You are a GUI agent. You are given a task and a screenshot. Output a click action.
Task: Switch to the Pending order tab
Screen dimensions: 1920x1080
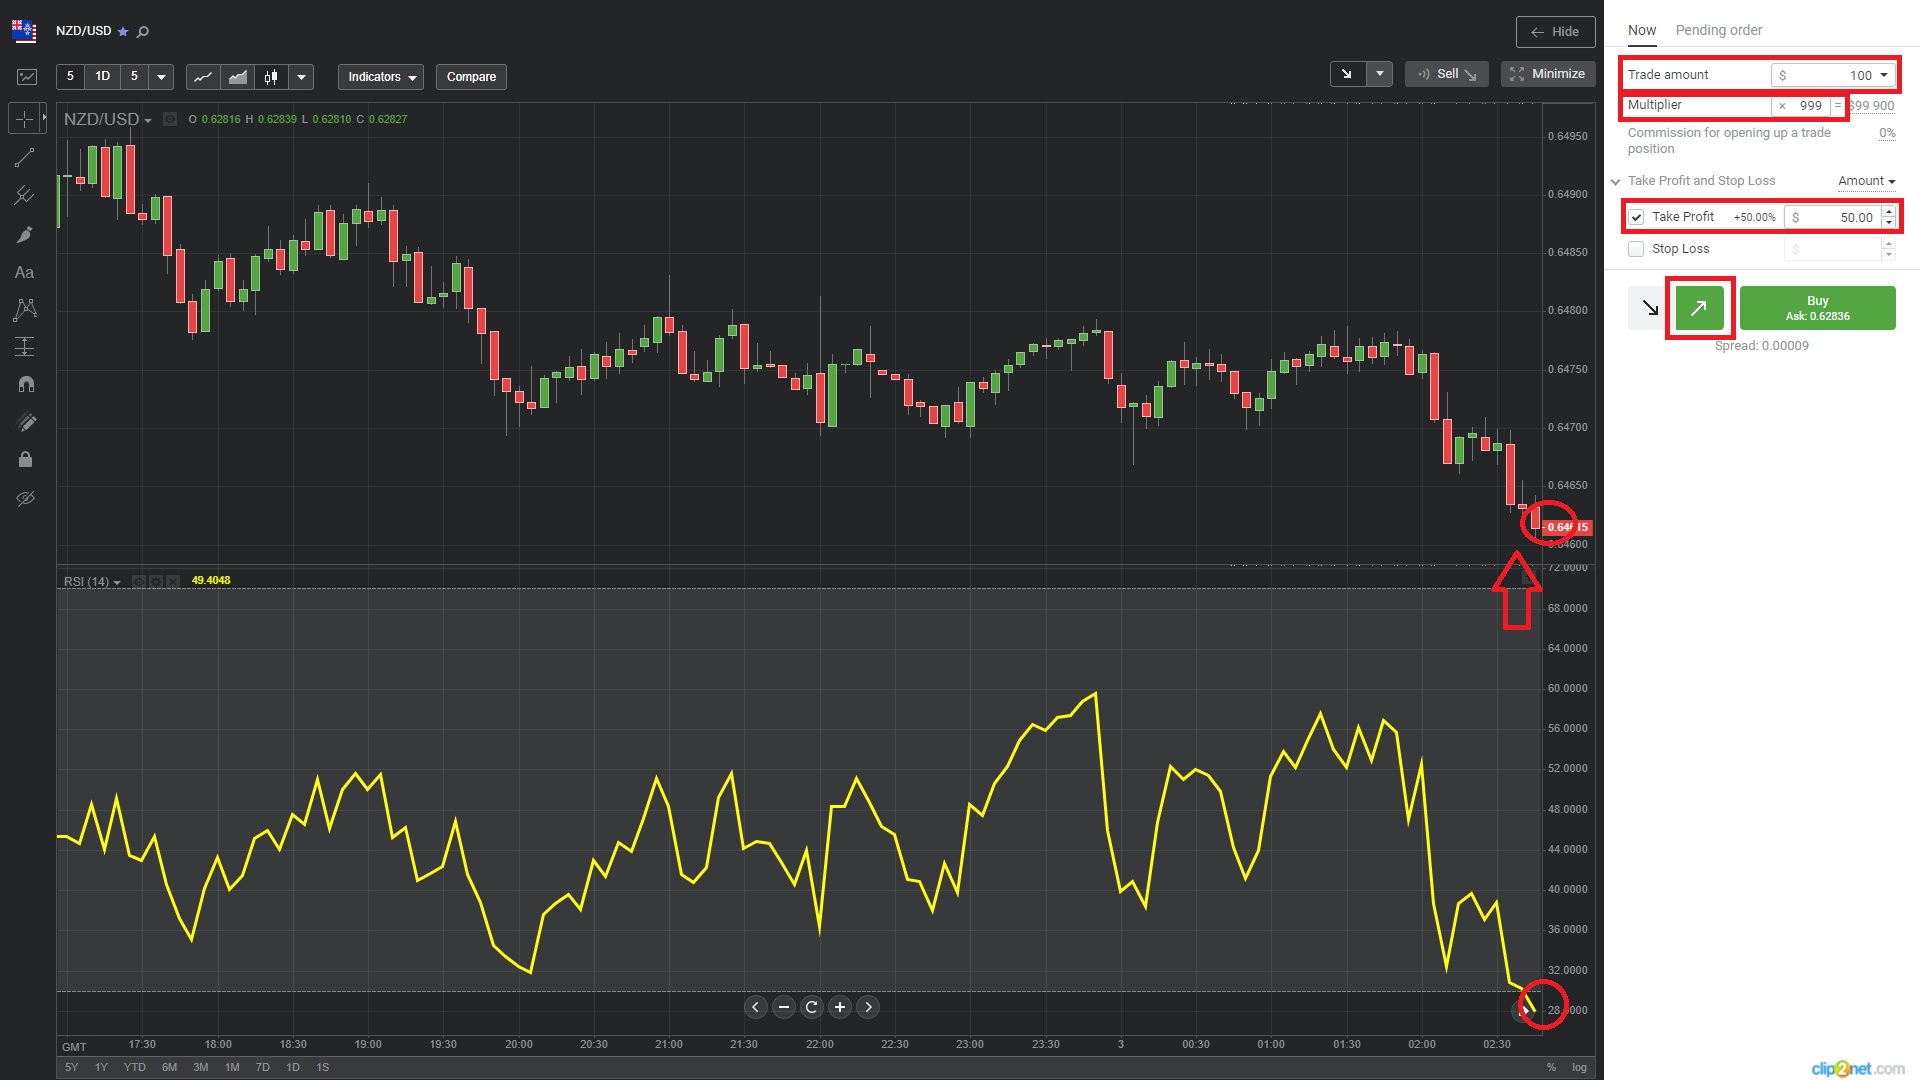click(x=1718, y=30)
